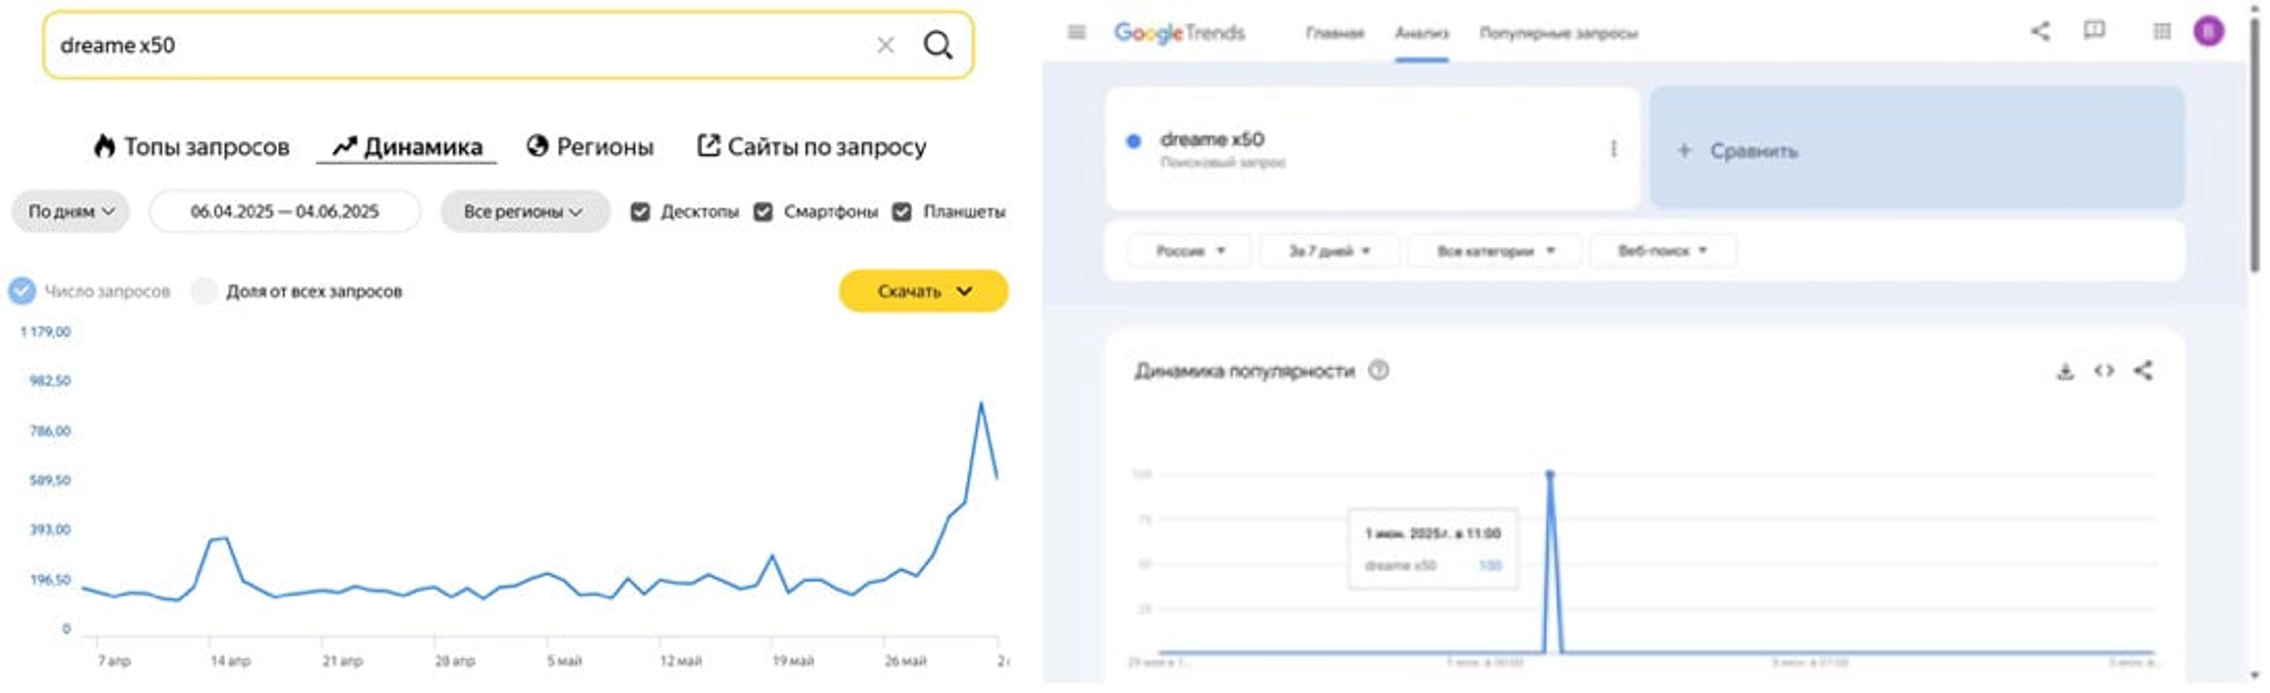Click the purple account avatar
2270x693 pixels.
[x=2208, y=32]
